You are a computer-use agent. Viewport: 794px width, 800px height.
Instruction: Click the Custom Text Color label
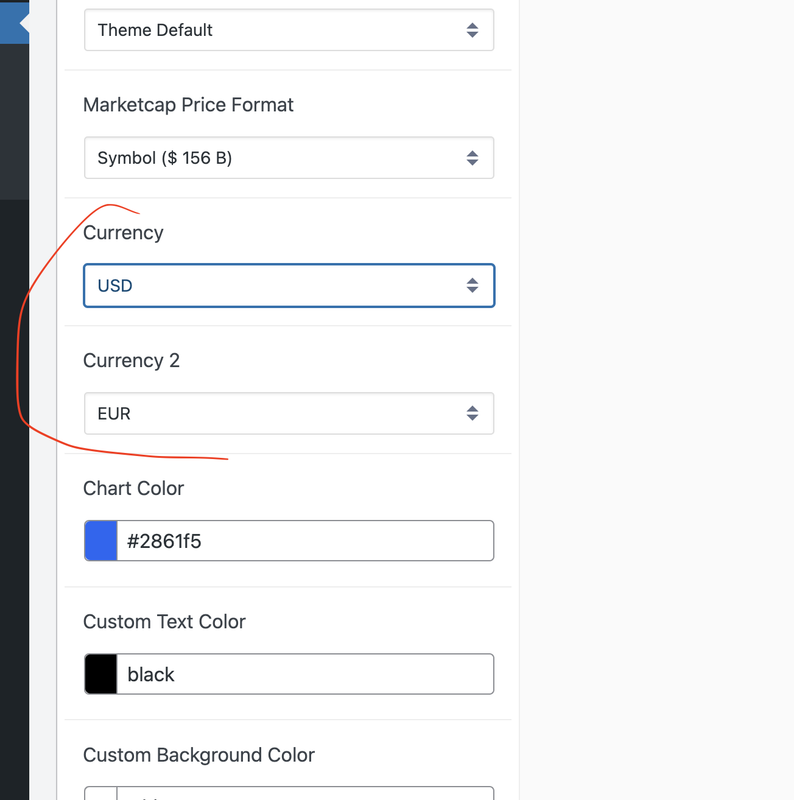point(164,621)
